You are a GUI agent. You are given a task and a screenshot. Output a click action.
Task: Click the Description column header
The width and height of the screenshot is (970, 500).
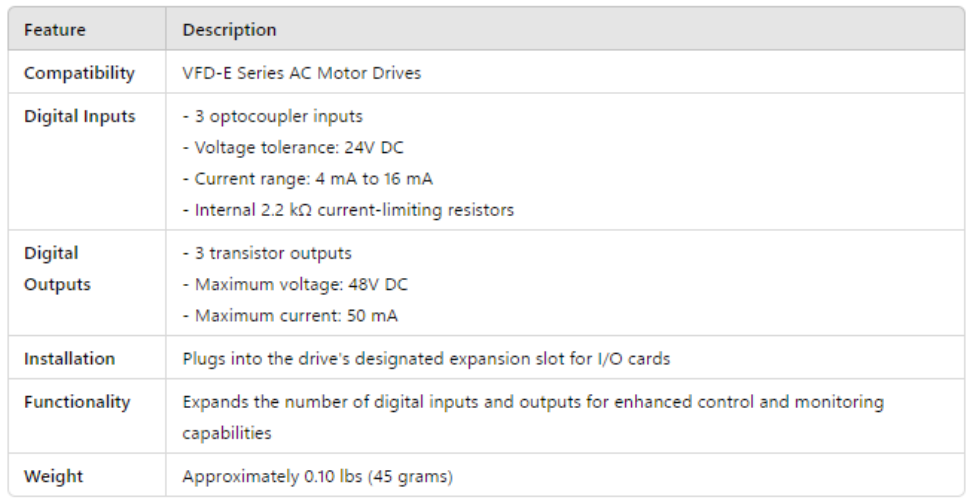[229, 30]
